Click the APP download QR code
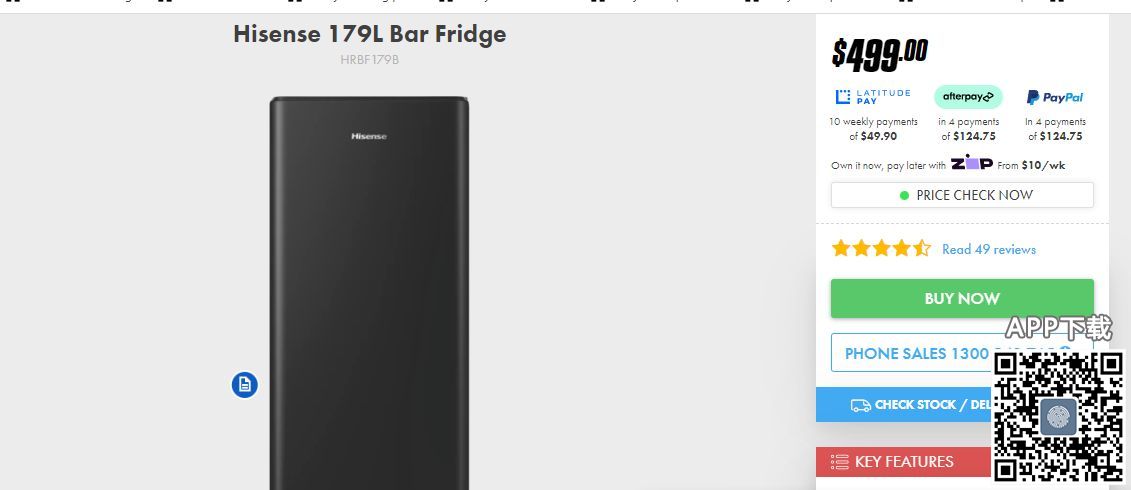 (1059, 416)
